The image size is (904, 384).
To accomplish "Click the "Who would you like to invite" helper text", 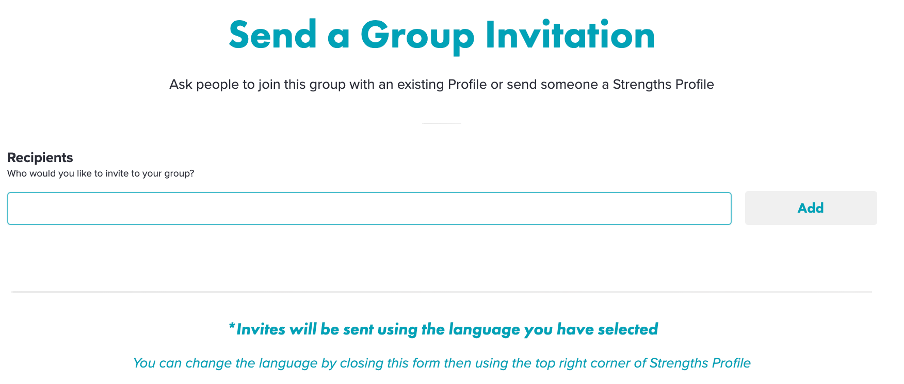I will [100, 173].
